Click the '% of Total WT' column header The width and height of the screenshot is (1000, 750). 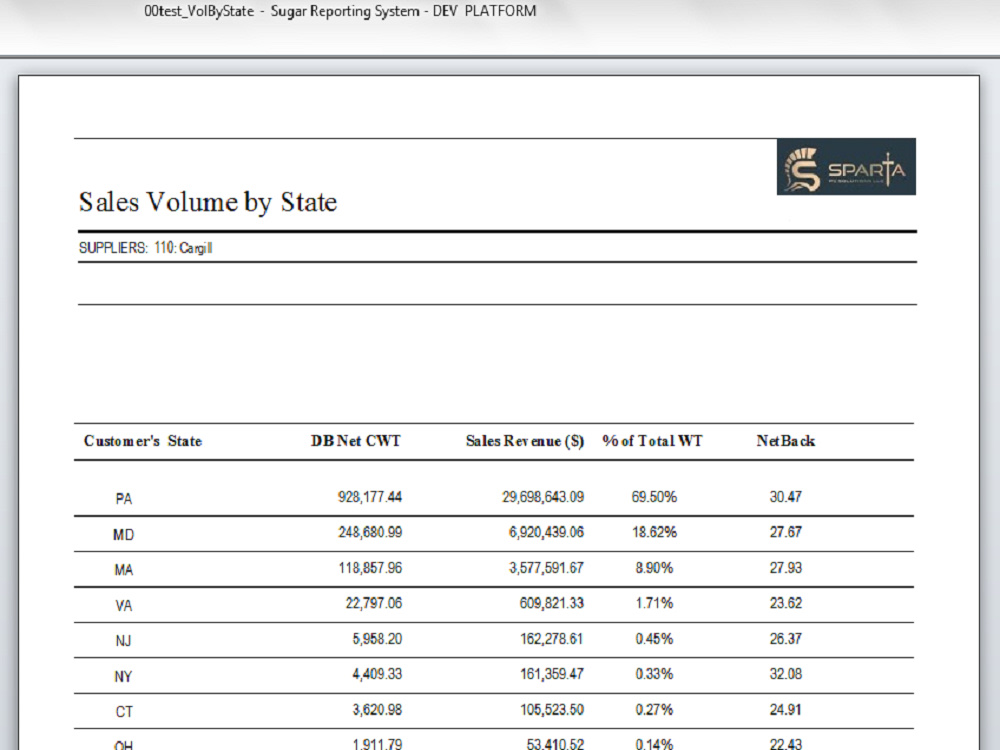[x=652, y=441]
